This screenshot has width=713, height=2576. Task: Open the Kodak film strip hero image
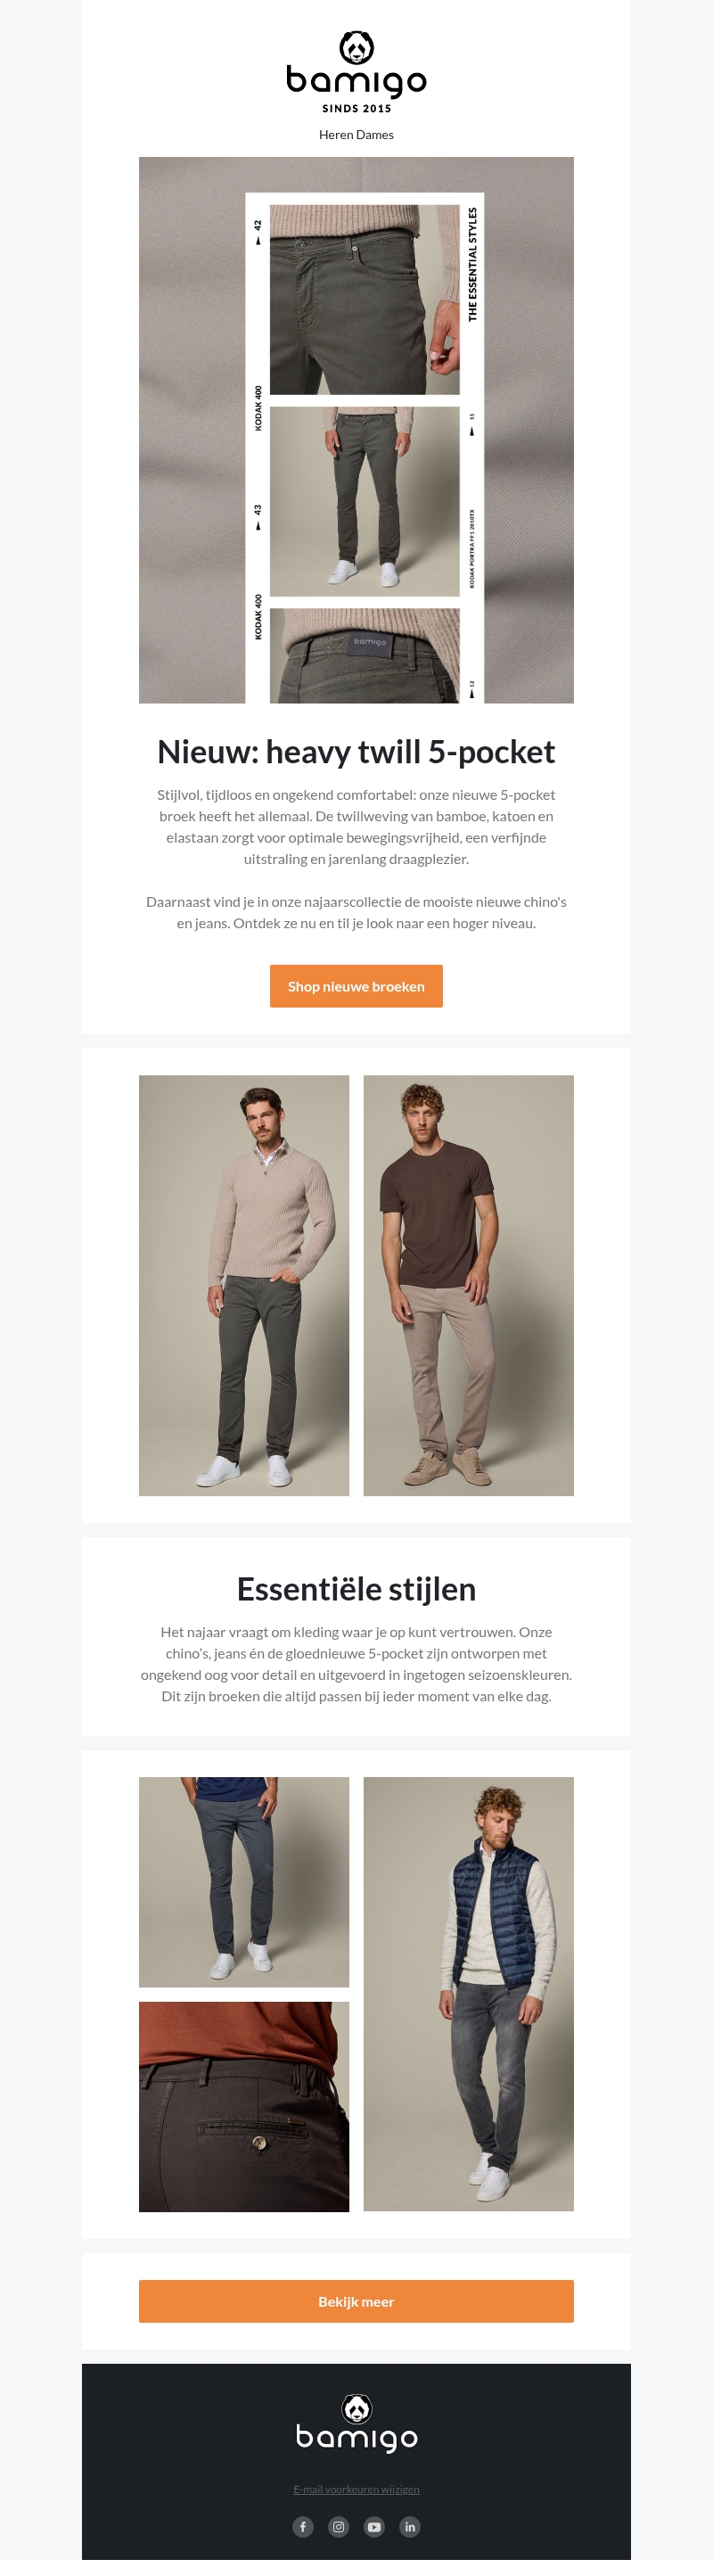pos(356,430)
